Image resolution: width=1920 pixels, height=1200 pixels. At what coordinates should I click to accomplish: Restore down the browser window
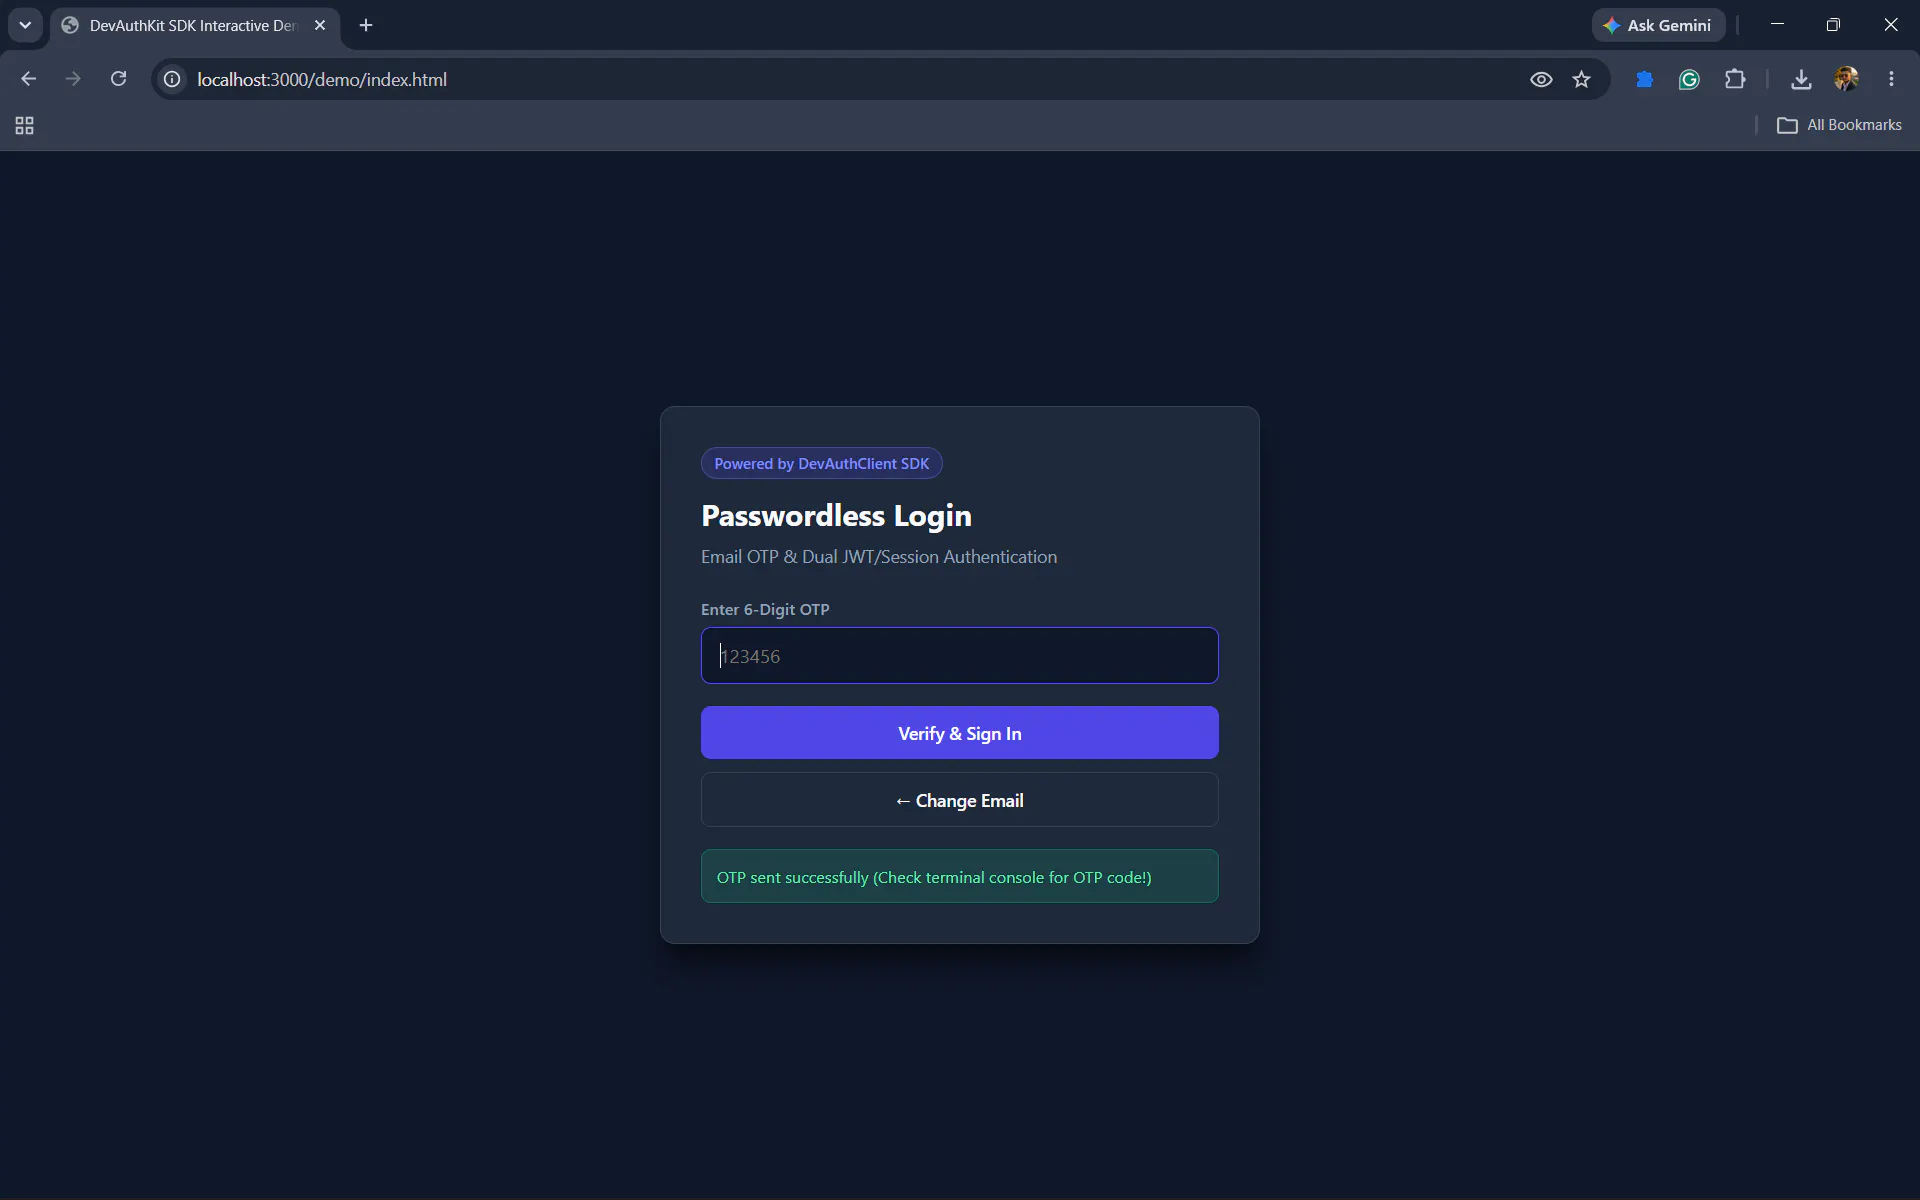(x=1833, y=24)
